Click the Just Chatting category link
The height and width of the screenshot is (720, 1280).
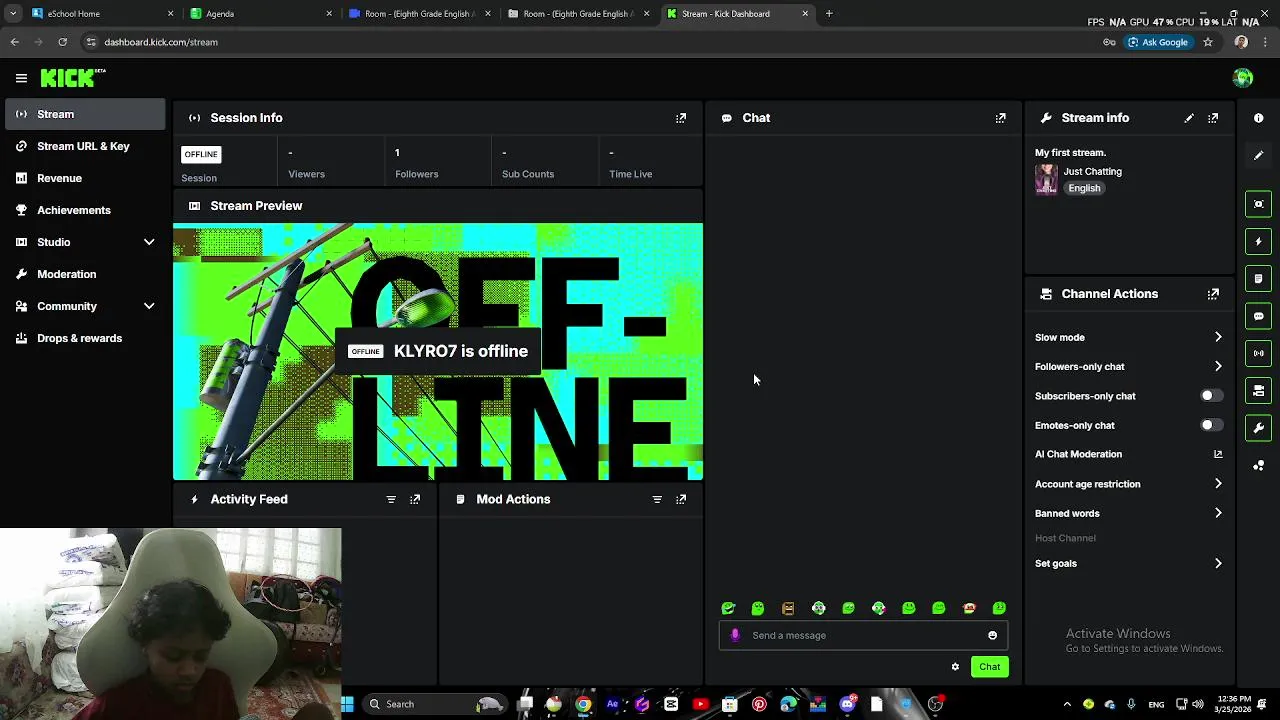coord(1092,171)
